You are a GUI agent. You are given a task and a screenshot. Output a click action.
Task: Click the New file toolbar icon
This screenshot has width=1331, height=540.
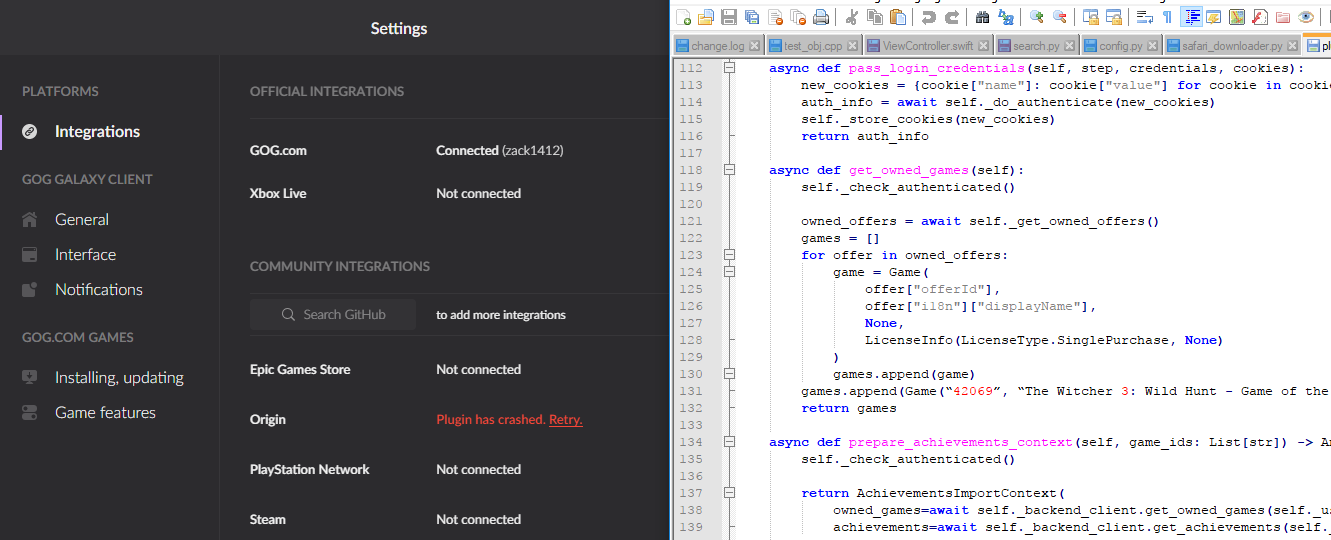pos(684,17)
